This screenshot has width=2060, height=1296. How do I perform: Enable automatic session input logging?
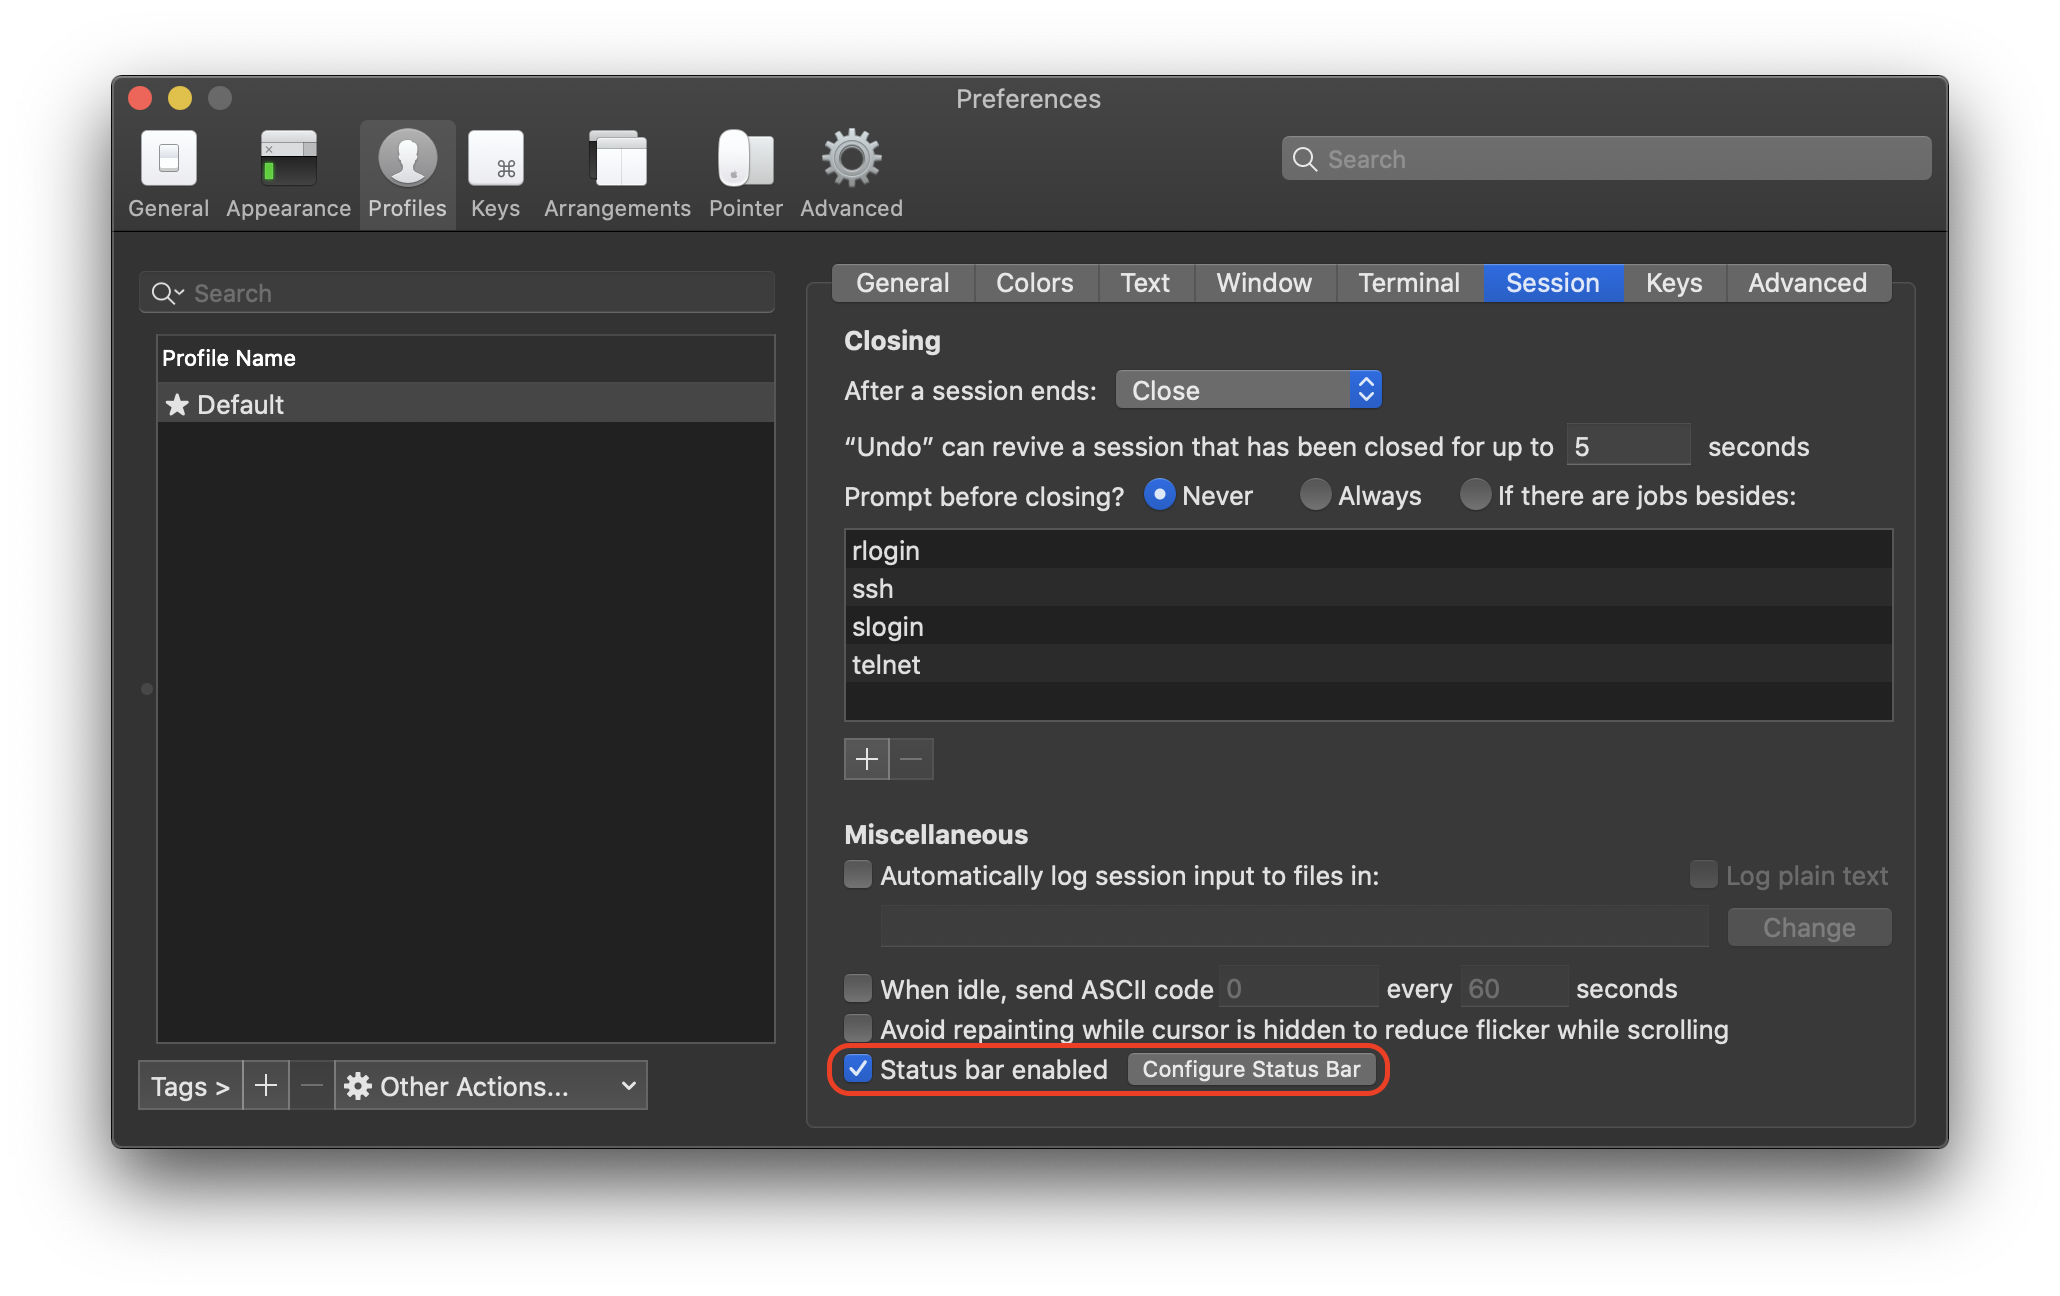point(858,875)
